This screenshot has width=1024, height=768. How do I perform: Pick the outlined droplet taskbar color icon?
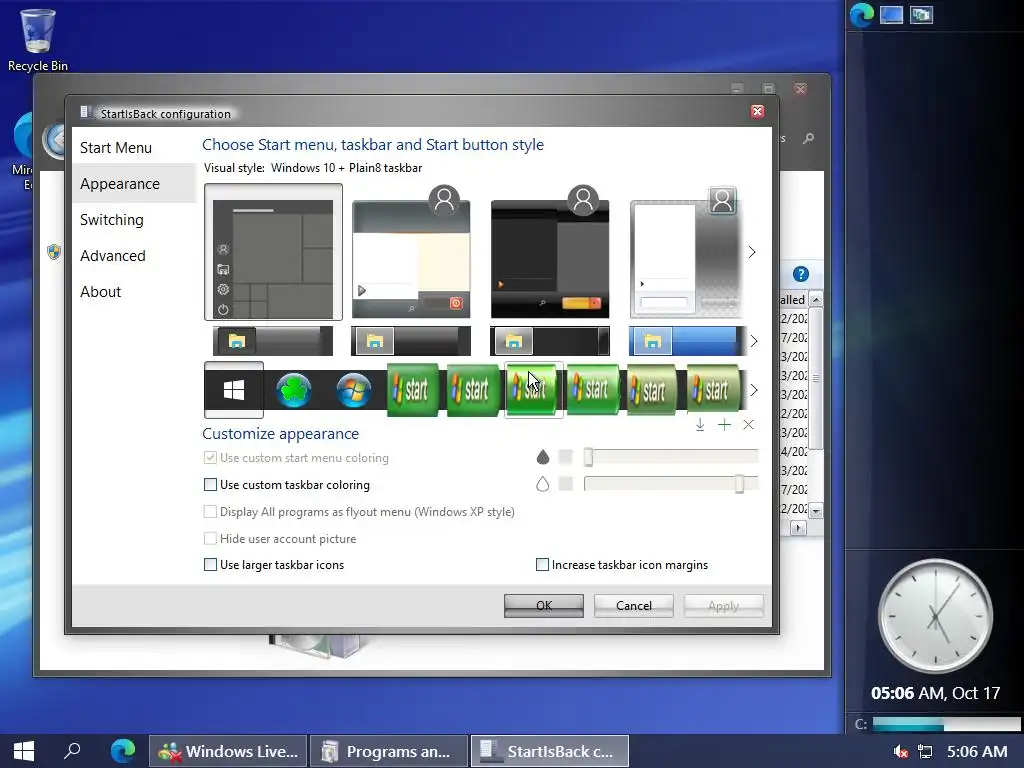543,484
